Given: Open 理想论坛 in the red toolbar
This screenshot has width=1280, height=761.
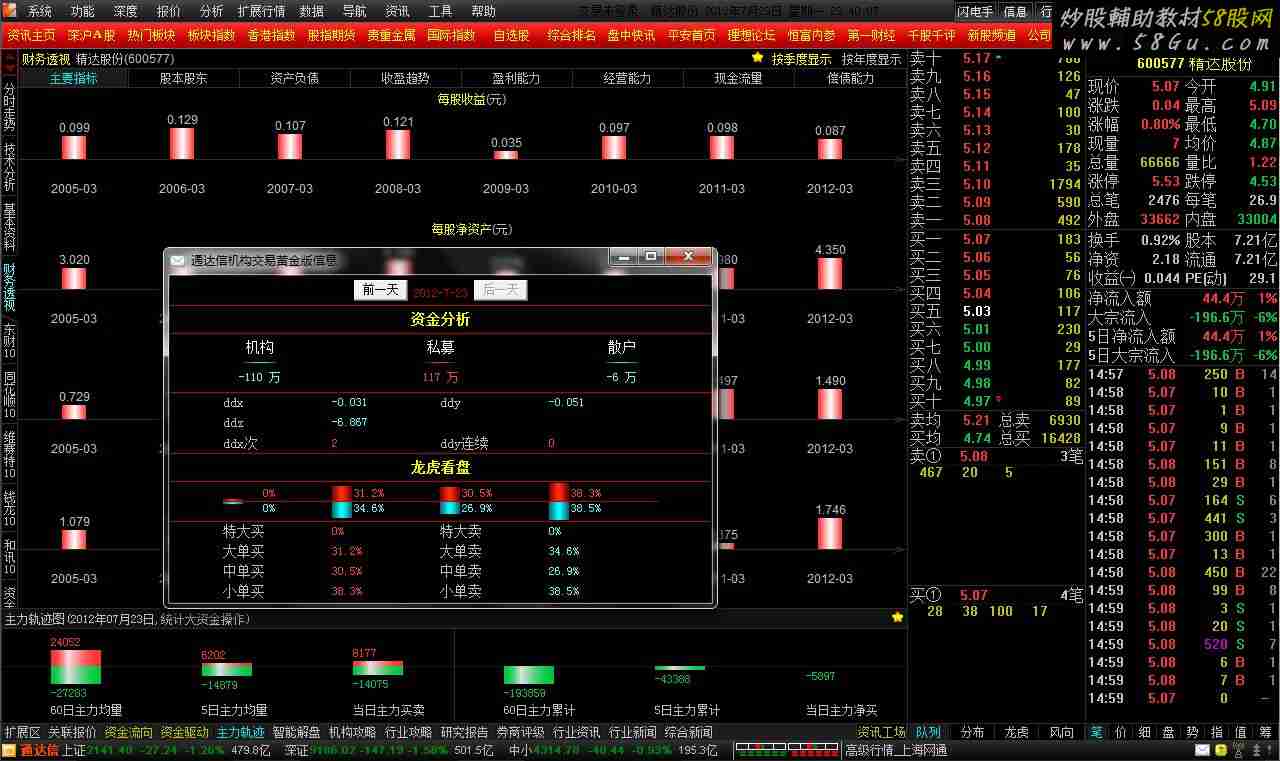Looking at the screenshot, I should [x=751, y=35].
